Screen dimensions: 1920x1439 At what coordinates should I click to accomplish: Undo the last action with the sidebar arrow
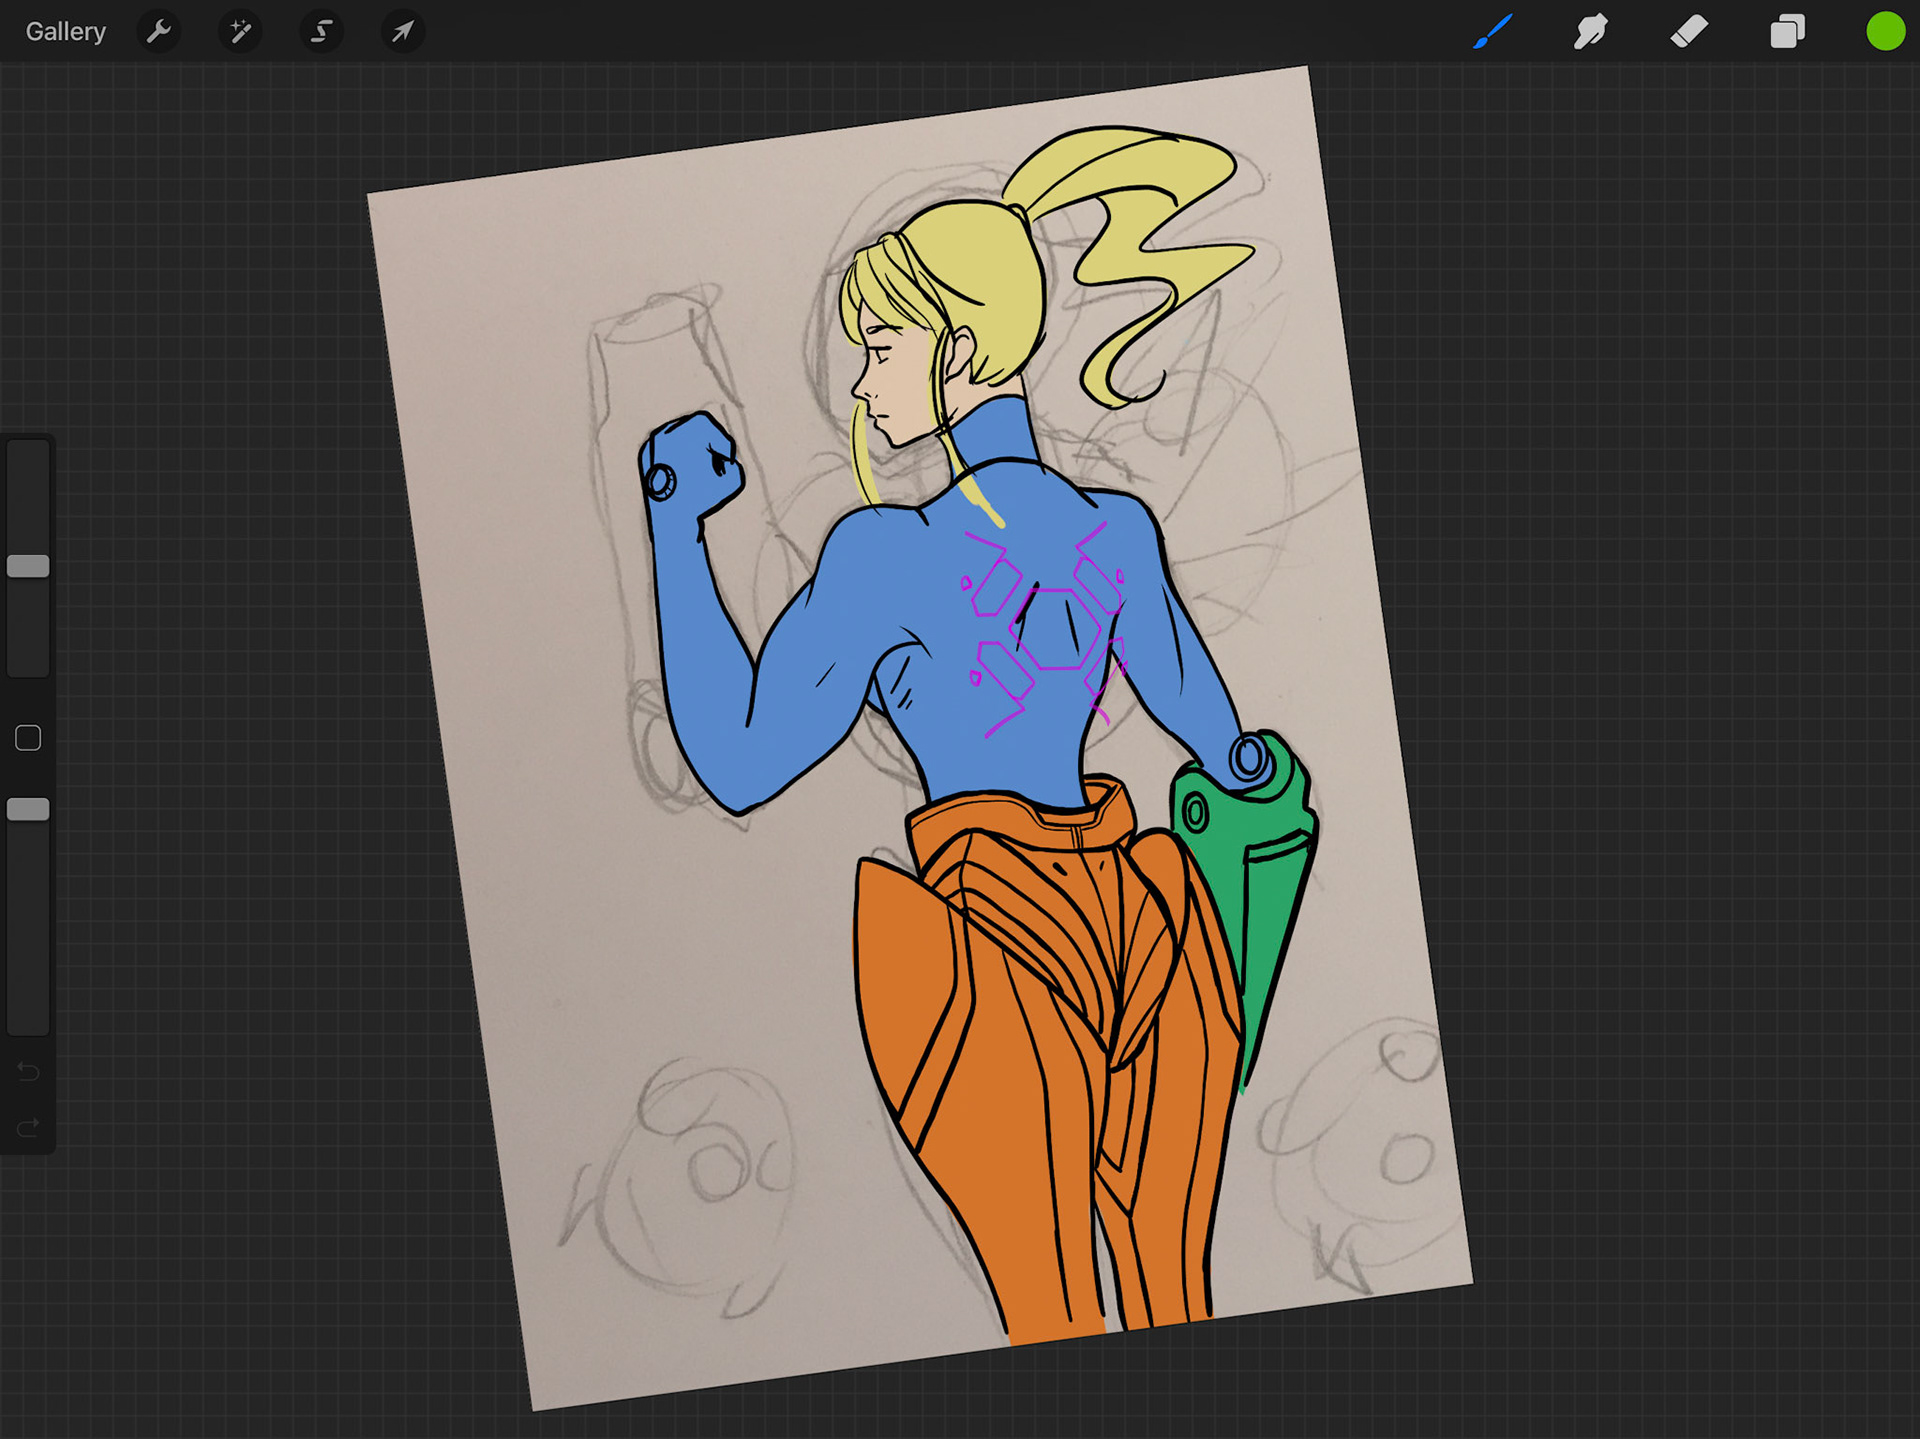pyautogui.click(x=28, y=1072)
